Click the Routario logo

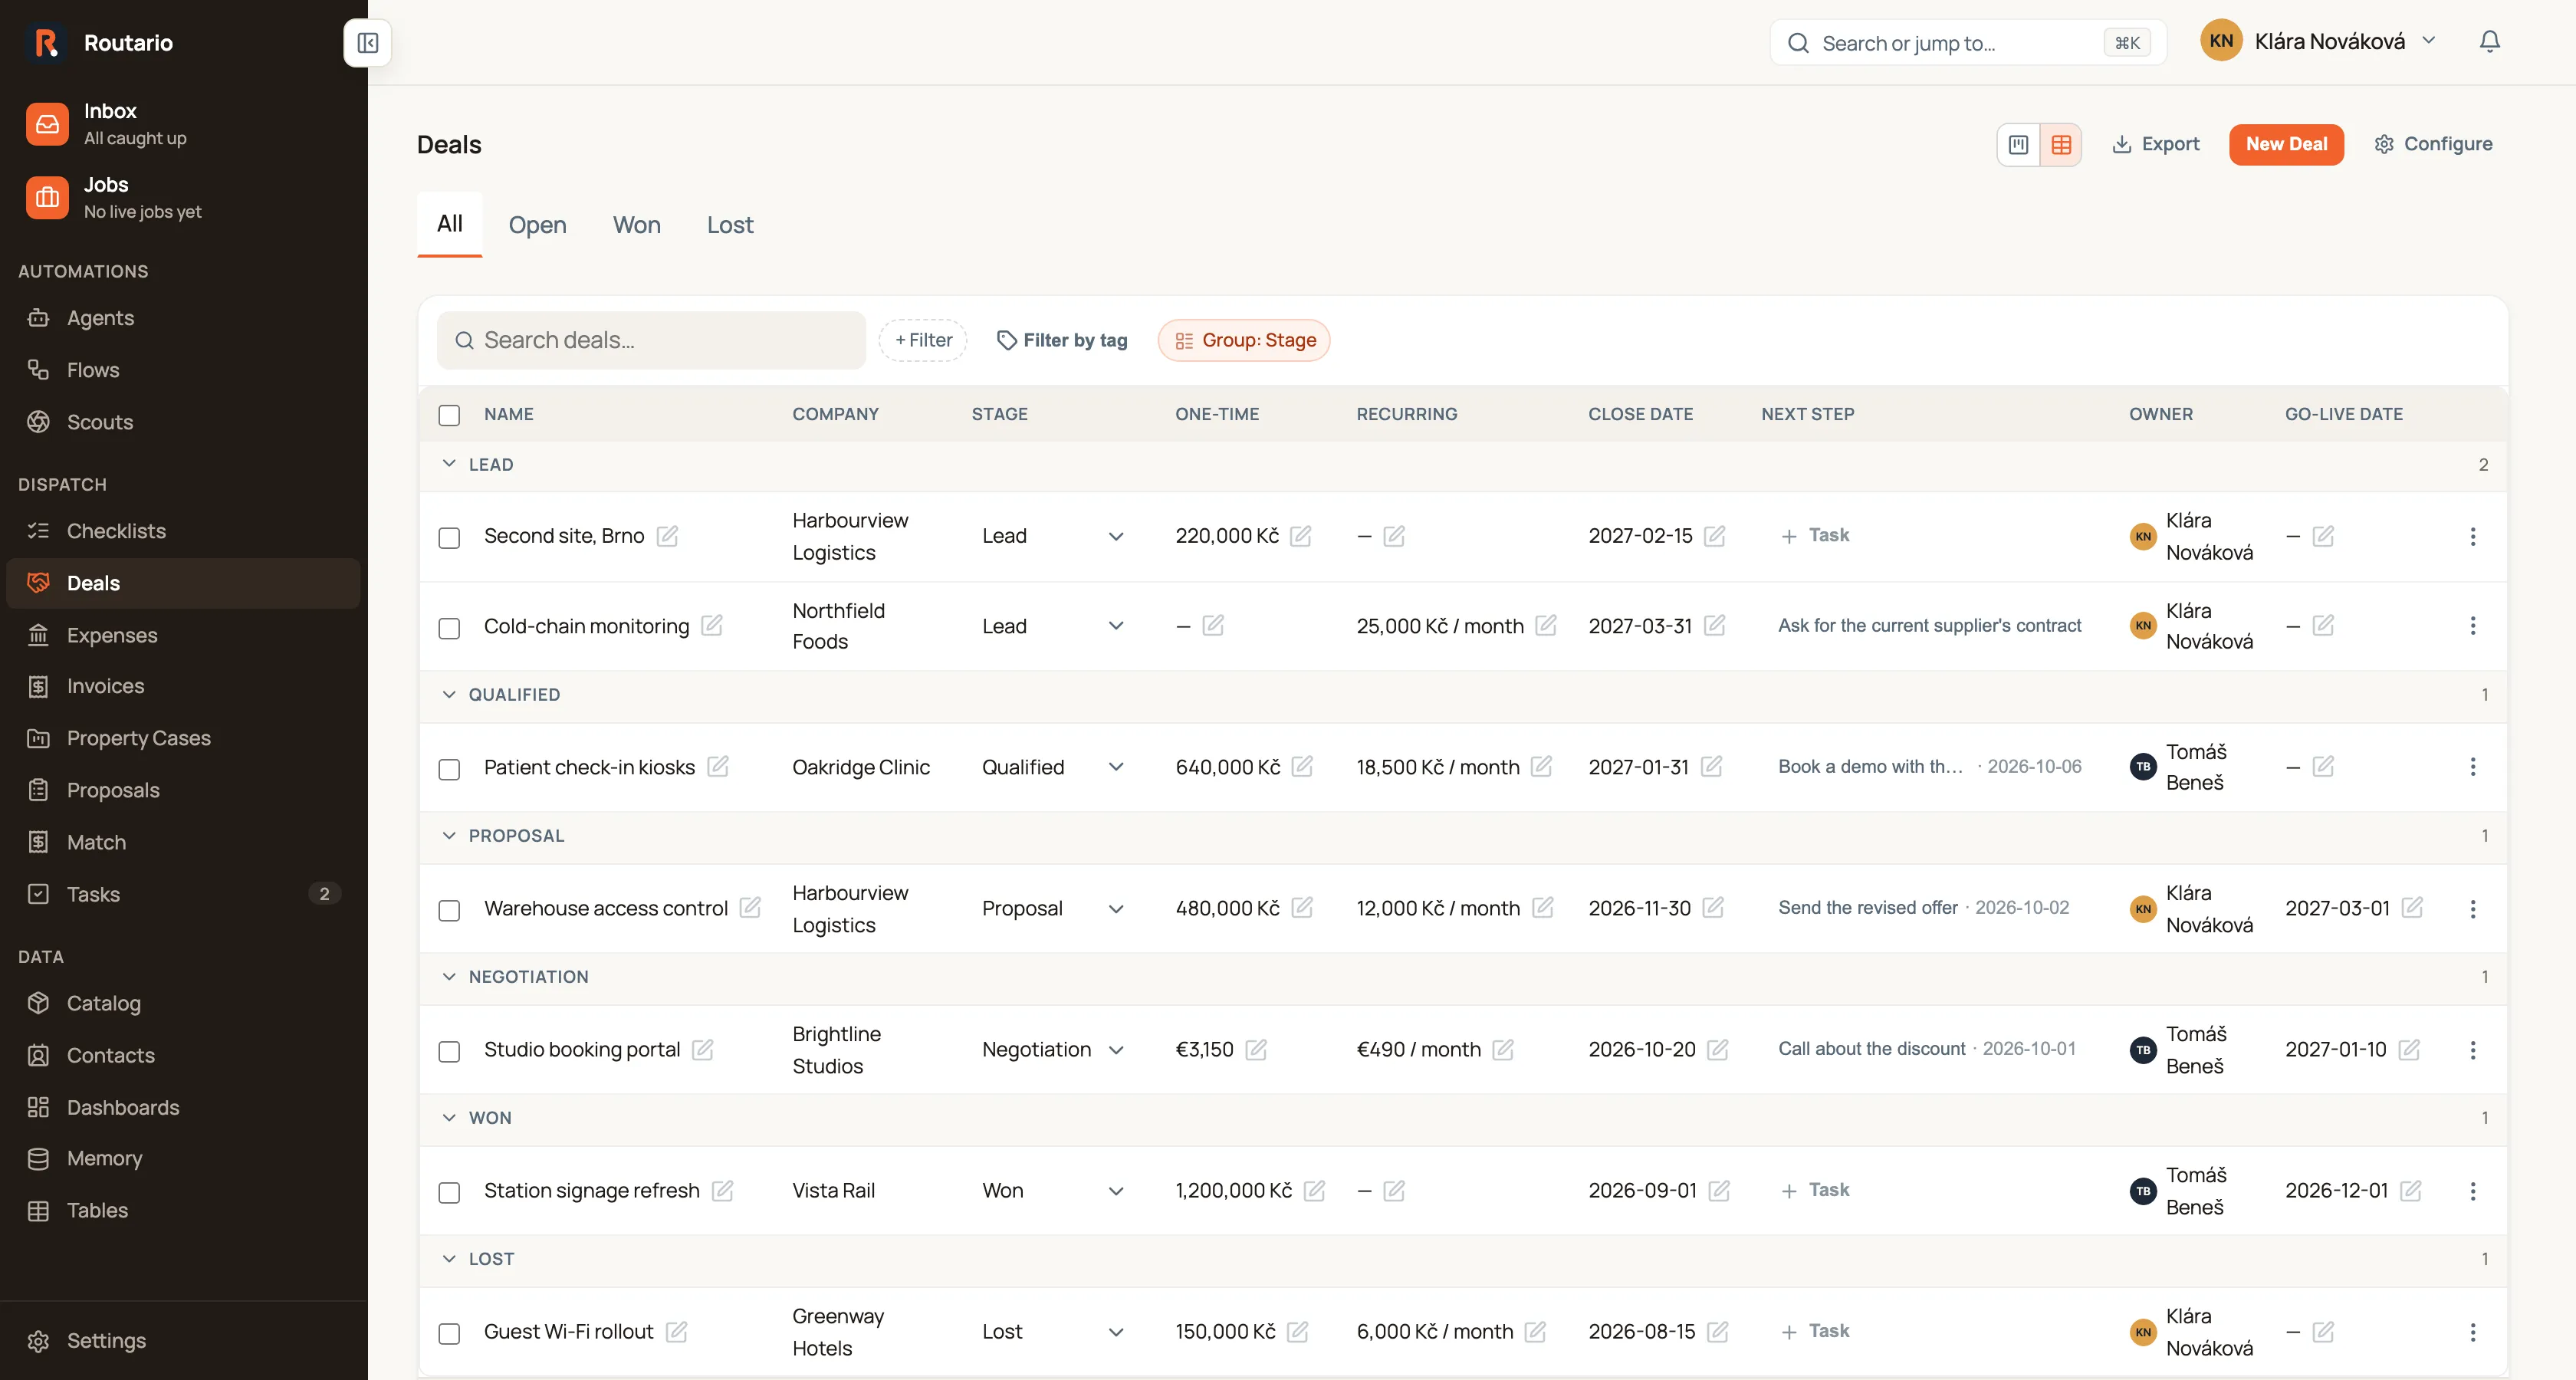(x=46, y=43)
